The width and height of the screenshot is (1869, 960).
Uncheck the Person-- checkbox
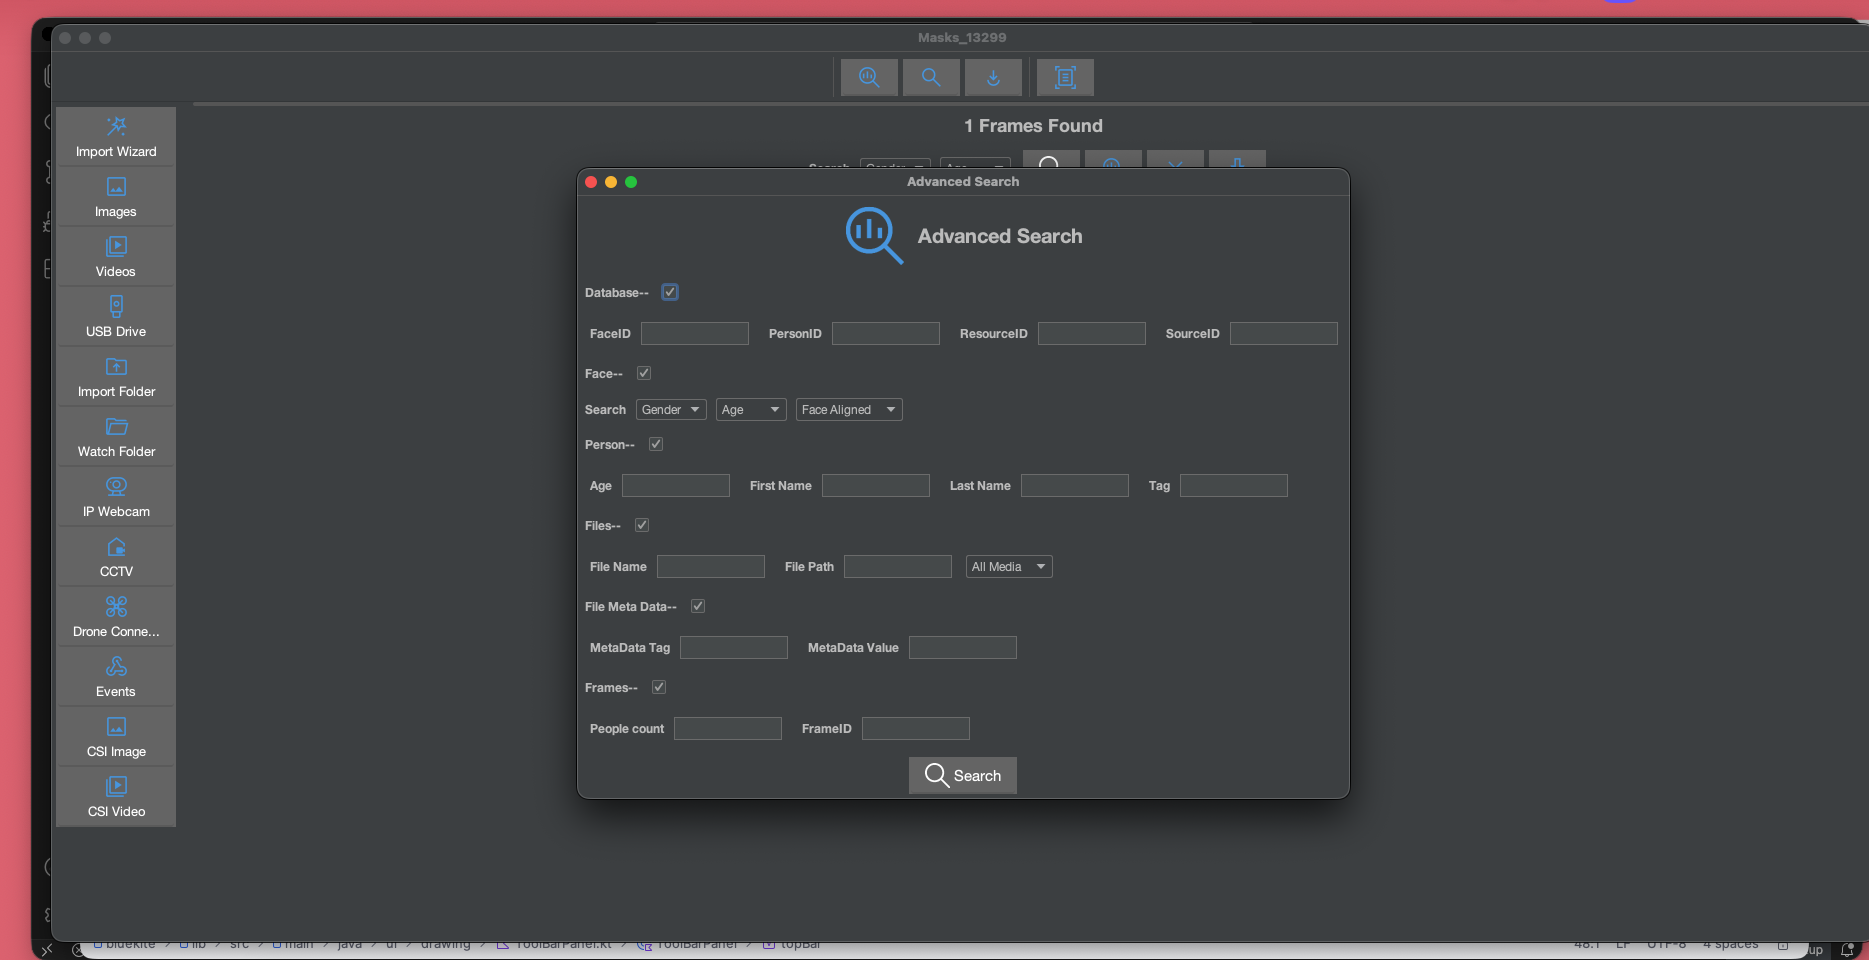pos(656,444)
